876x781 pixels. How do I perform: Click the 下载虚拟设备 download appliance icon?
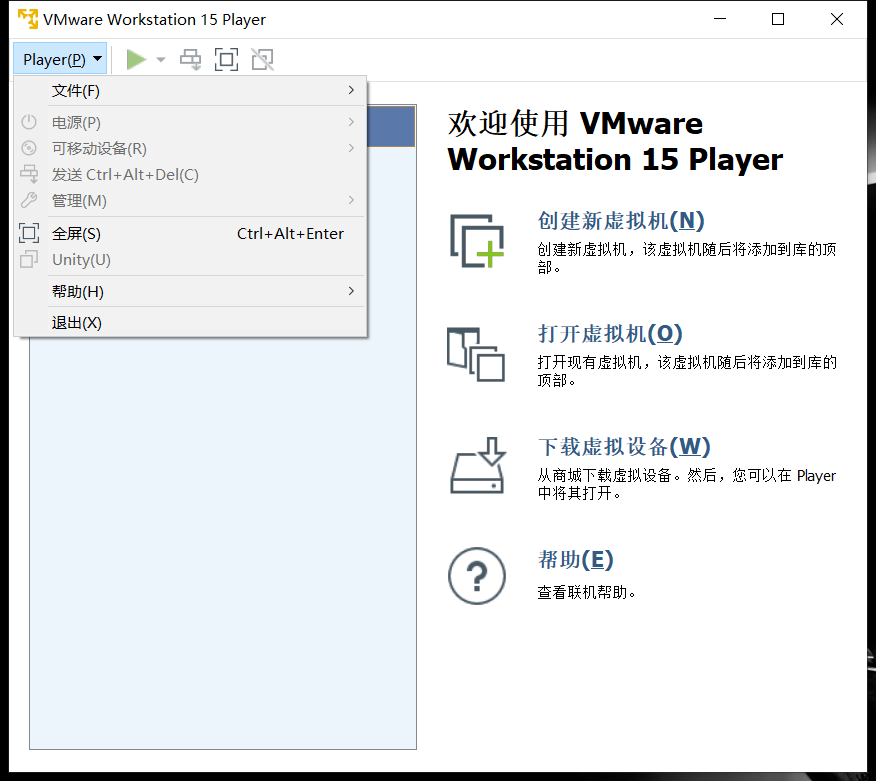(477, 465)
